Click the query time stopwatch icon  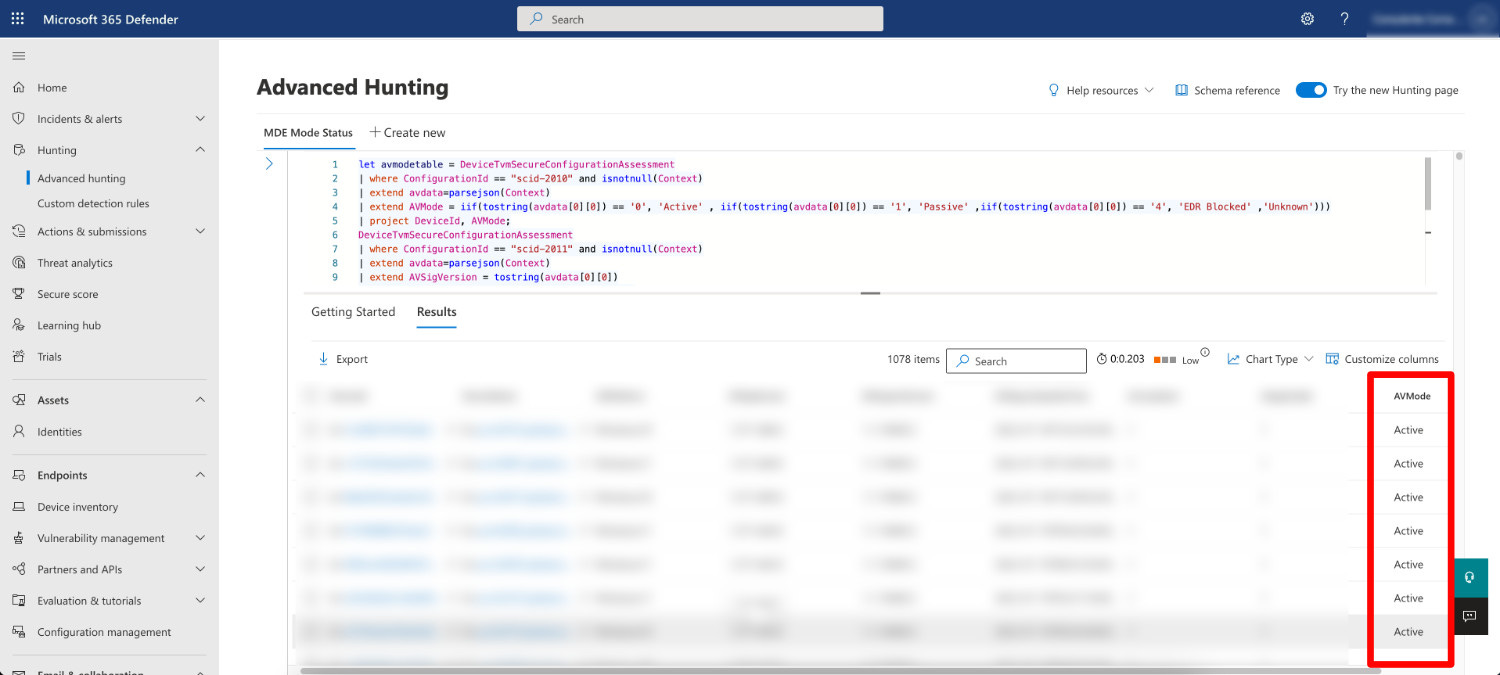1102,359
